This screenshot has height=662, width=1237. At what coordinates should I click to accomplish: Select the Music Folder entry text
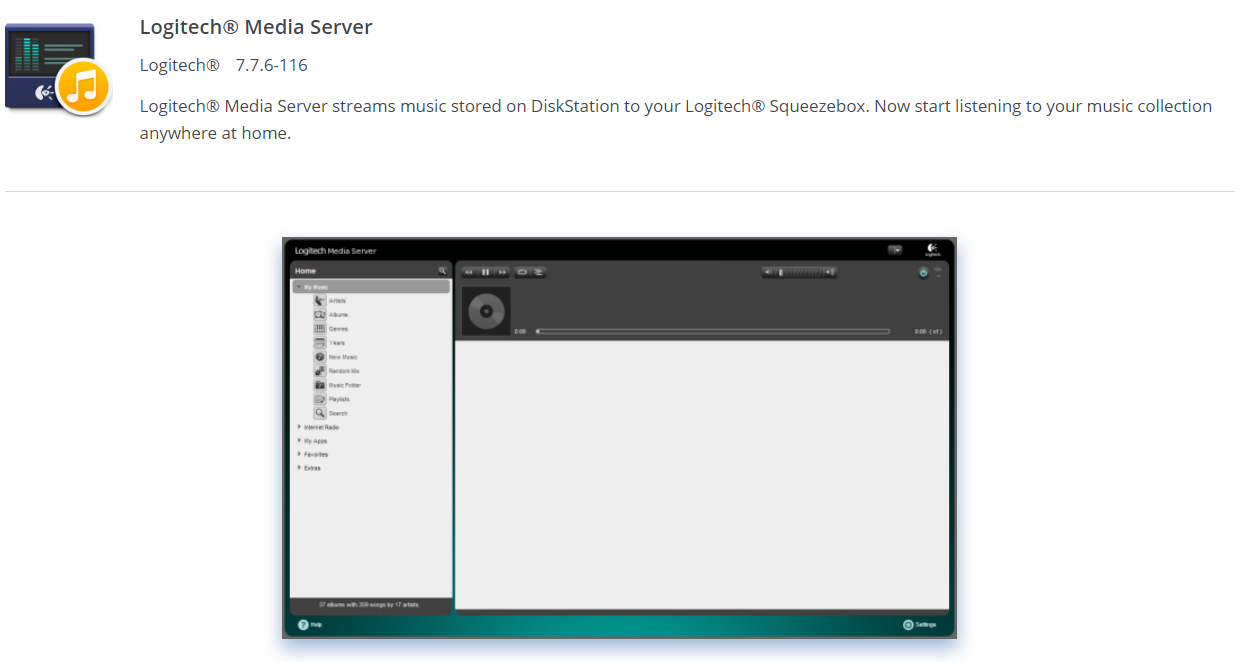coord(345,385)
